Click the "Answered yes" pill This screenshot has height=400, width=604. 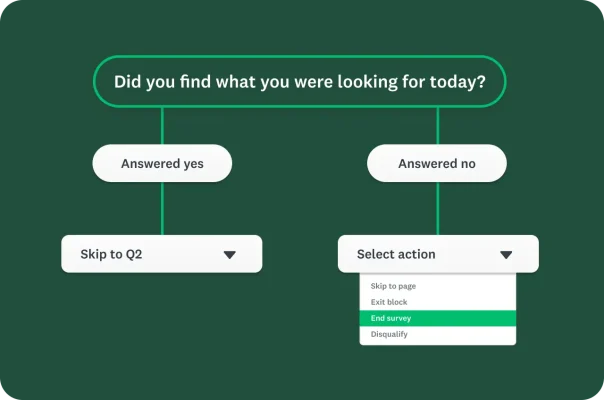[x=162, y=163]
